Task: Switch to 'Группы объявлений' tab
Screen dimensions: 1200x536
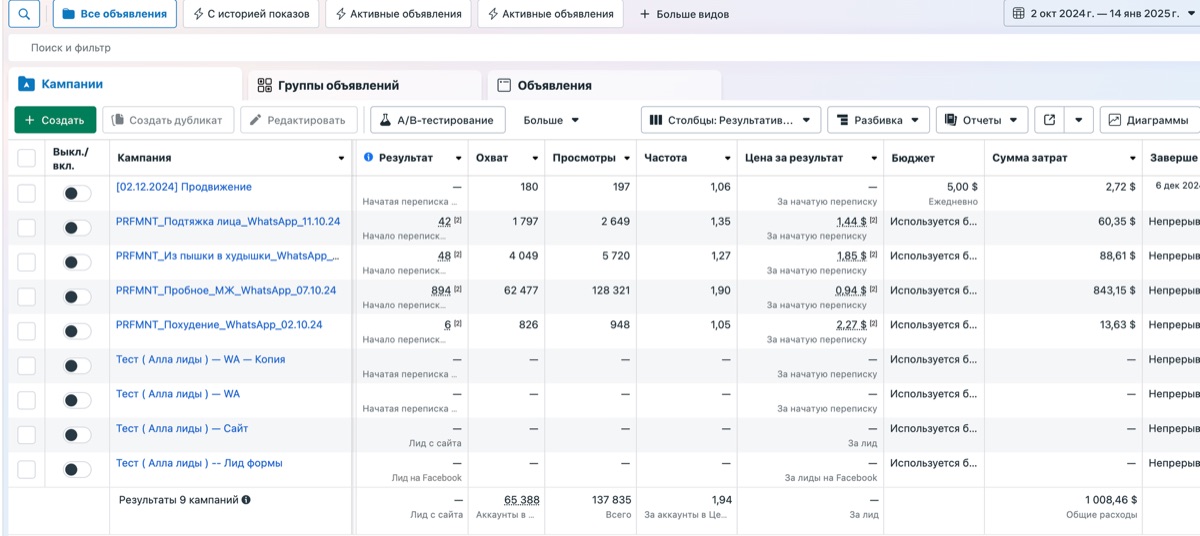Action: click(x=364, y=85)
